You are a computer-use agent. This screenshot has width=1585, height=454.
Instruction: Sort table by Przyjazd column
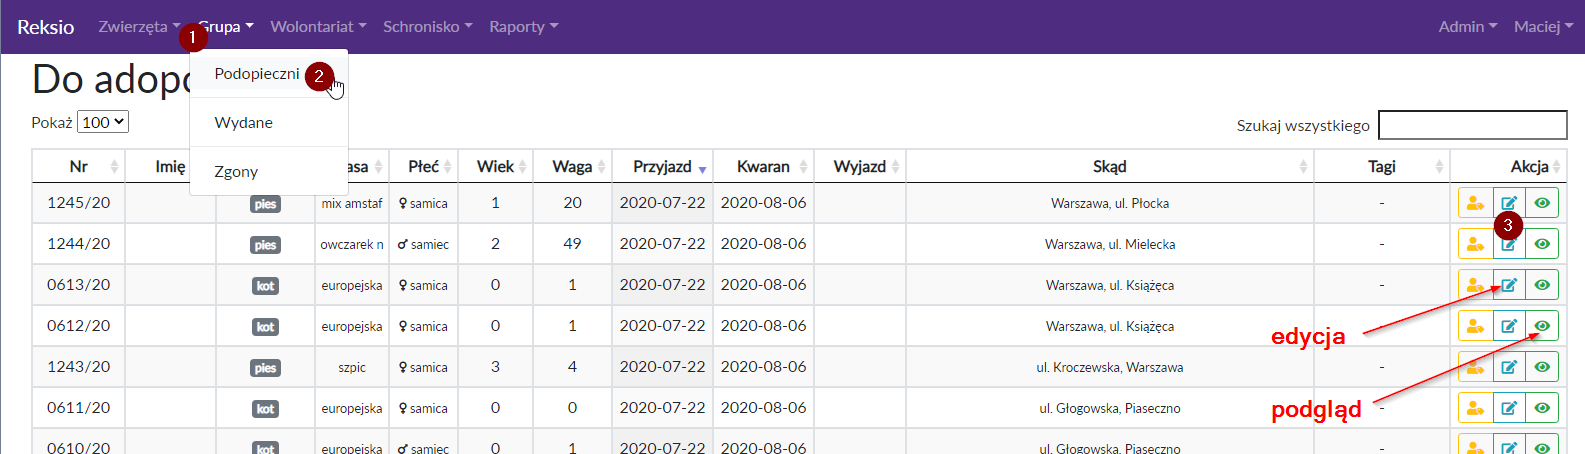[x=662, y=166]
